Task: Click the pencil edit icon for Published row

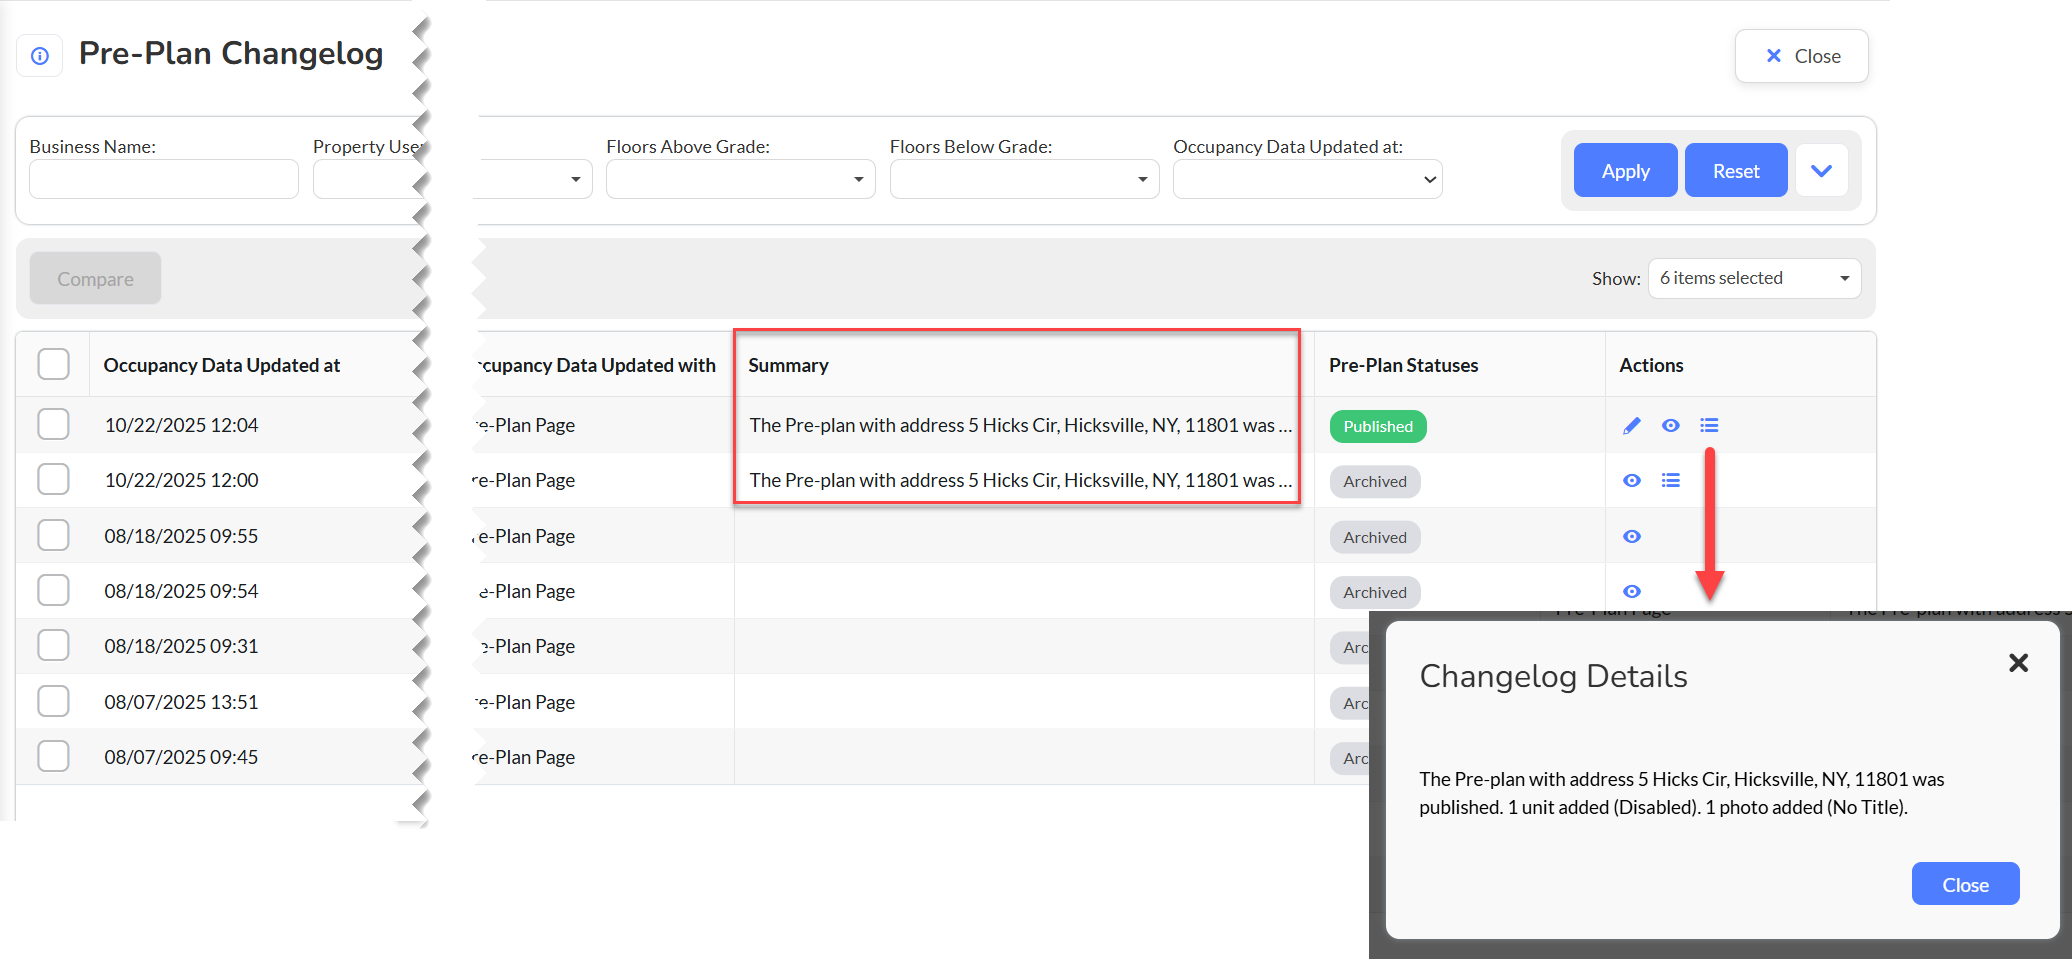Action: tap(1631, 426)
